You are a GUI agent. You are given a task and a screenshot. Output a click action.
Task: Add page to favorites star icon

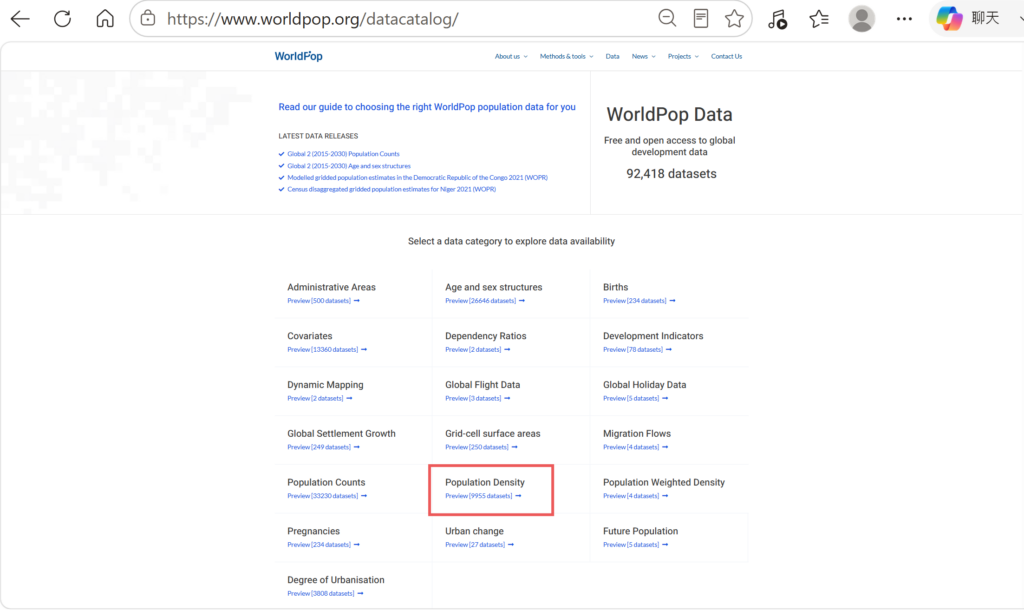tap(734, 18)
